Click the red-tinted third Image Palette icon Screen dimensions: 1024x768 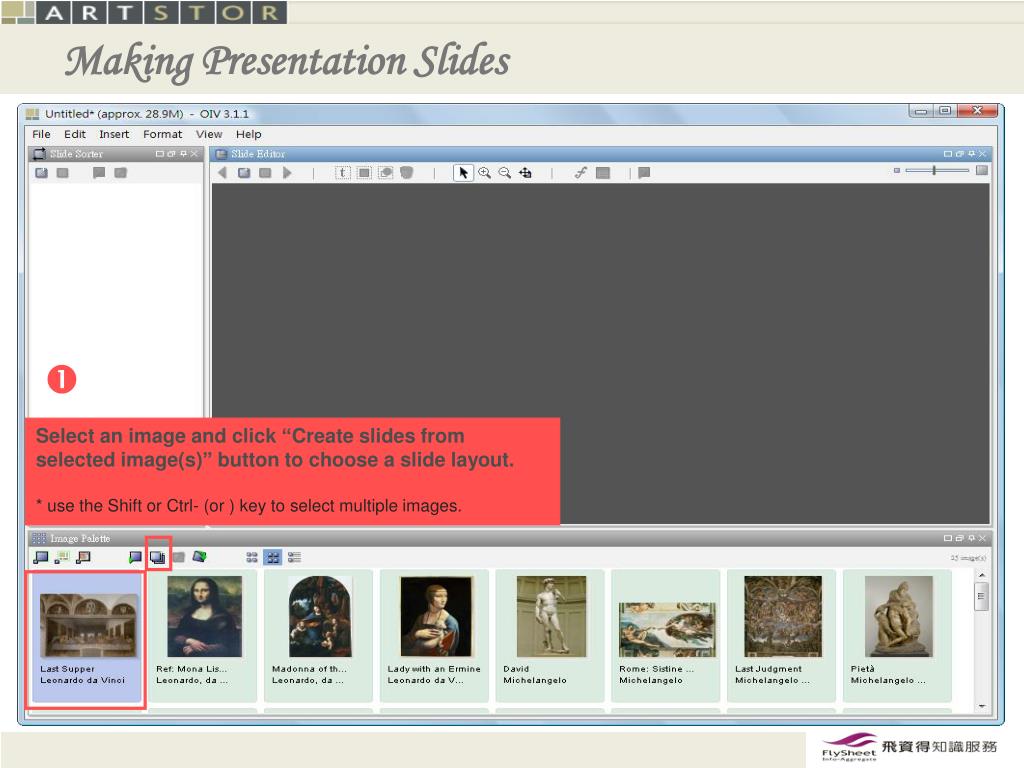tap(84, 557)
